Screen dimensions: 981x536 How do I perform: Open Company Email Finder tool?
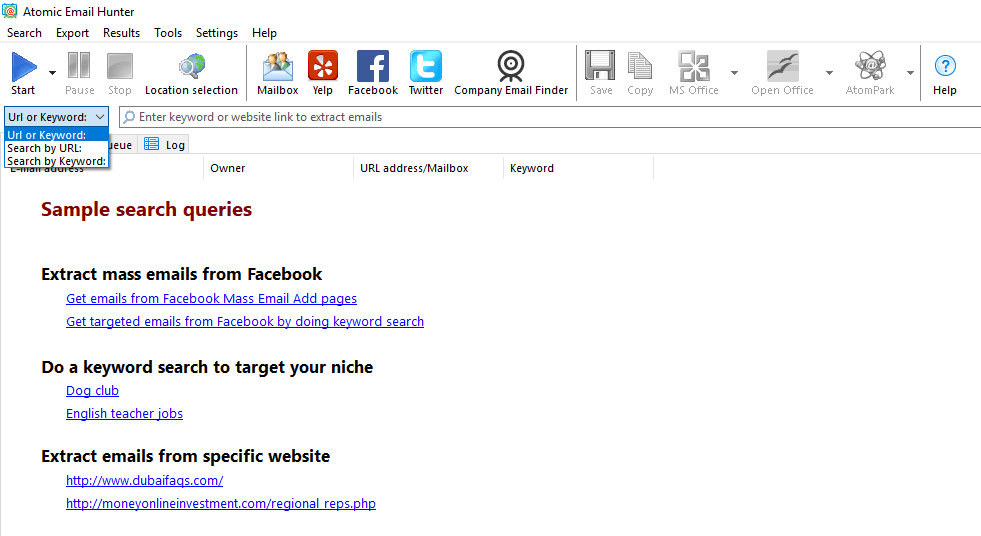click(511, 66)
